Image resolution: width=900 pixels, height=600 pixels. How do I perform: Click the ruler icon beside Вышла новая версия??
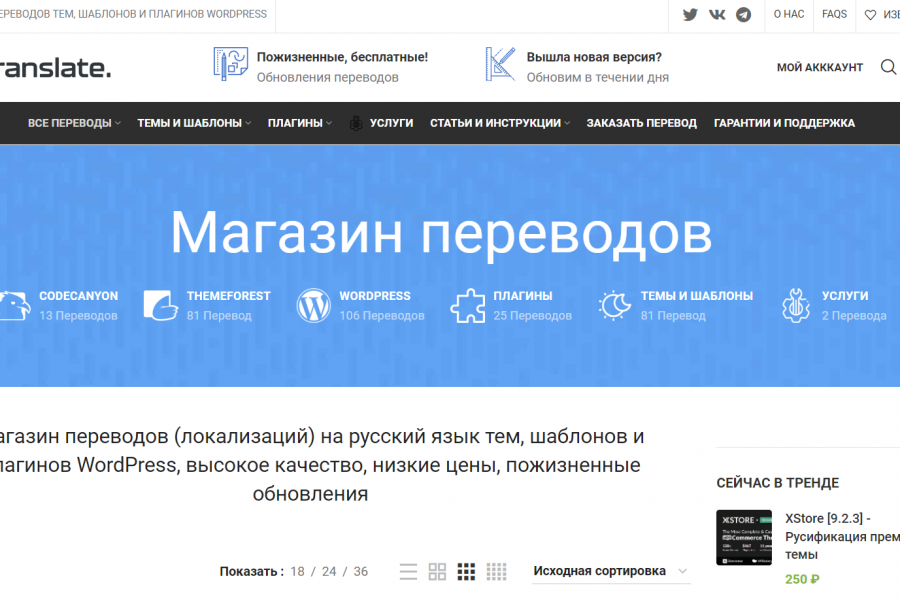coord(501,64)
